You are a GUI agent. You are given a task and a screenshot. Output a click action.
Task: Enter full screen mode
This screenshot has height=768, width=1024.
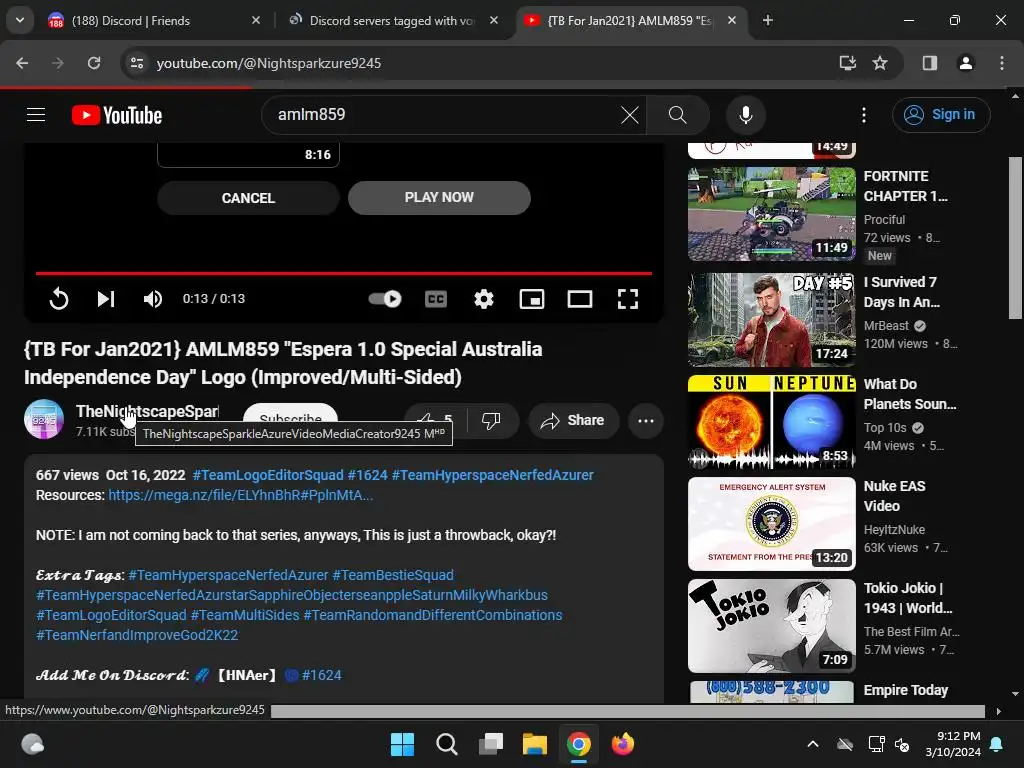click(628, 298)
